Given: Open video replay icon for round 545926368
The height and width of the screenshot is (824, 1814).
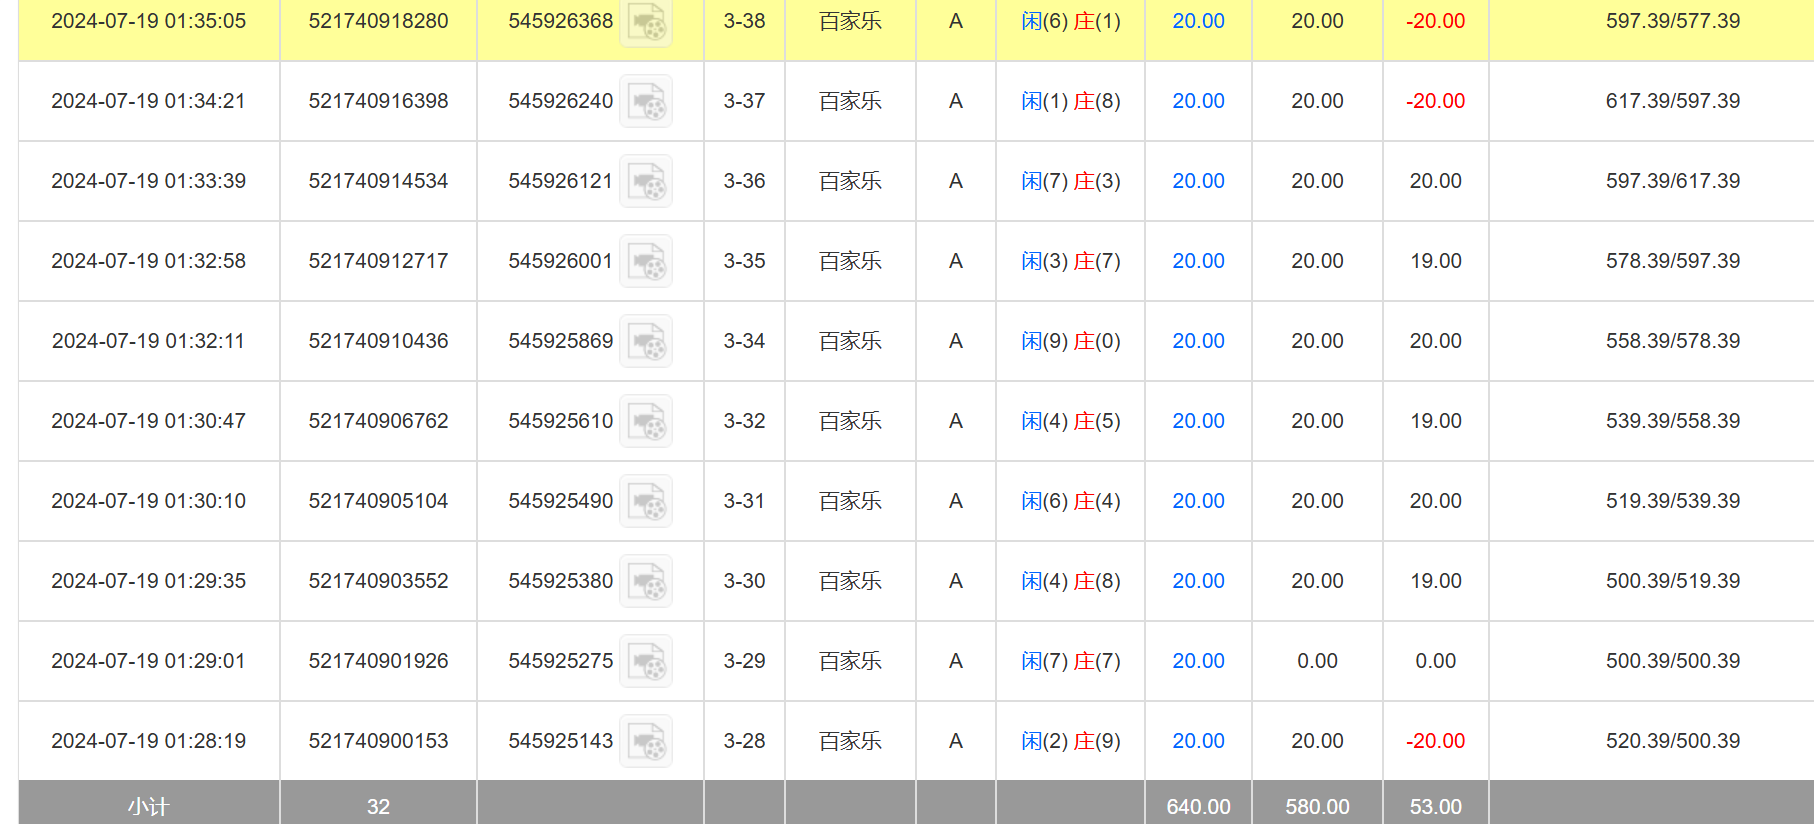Looking at the screenshot, I should point(646,22).
